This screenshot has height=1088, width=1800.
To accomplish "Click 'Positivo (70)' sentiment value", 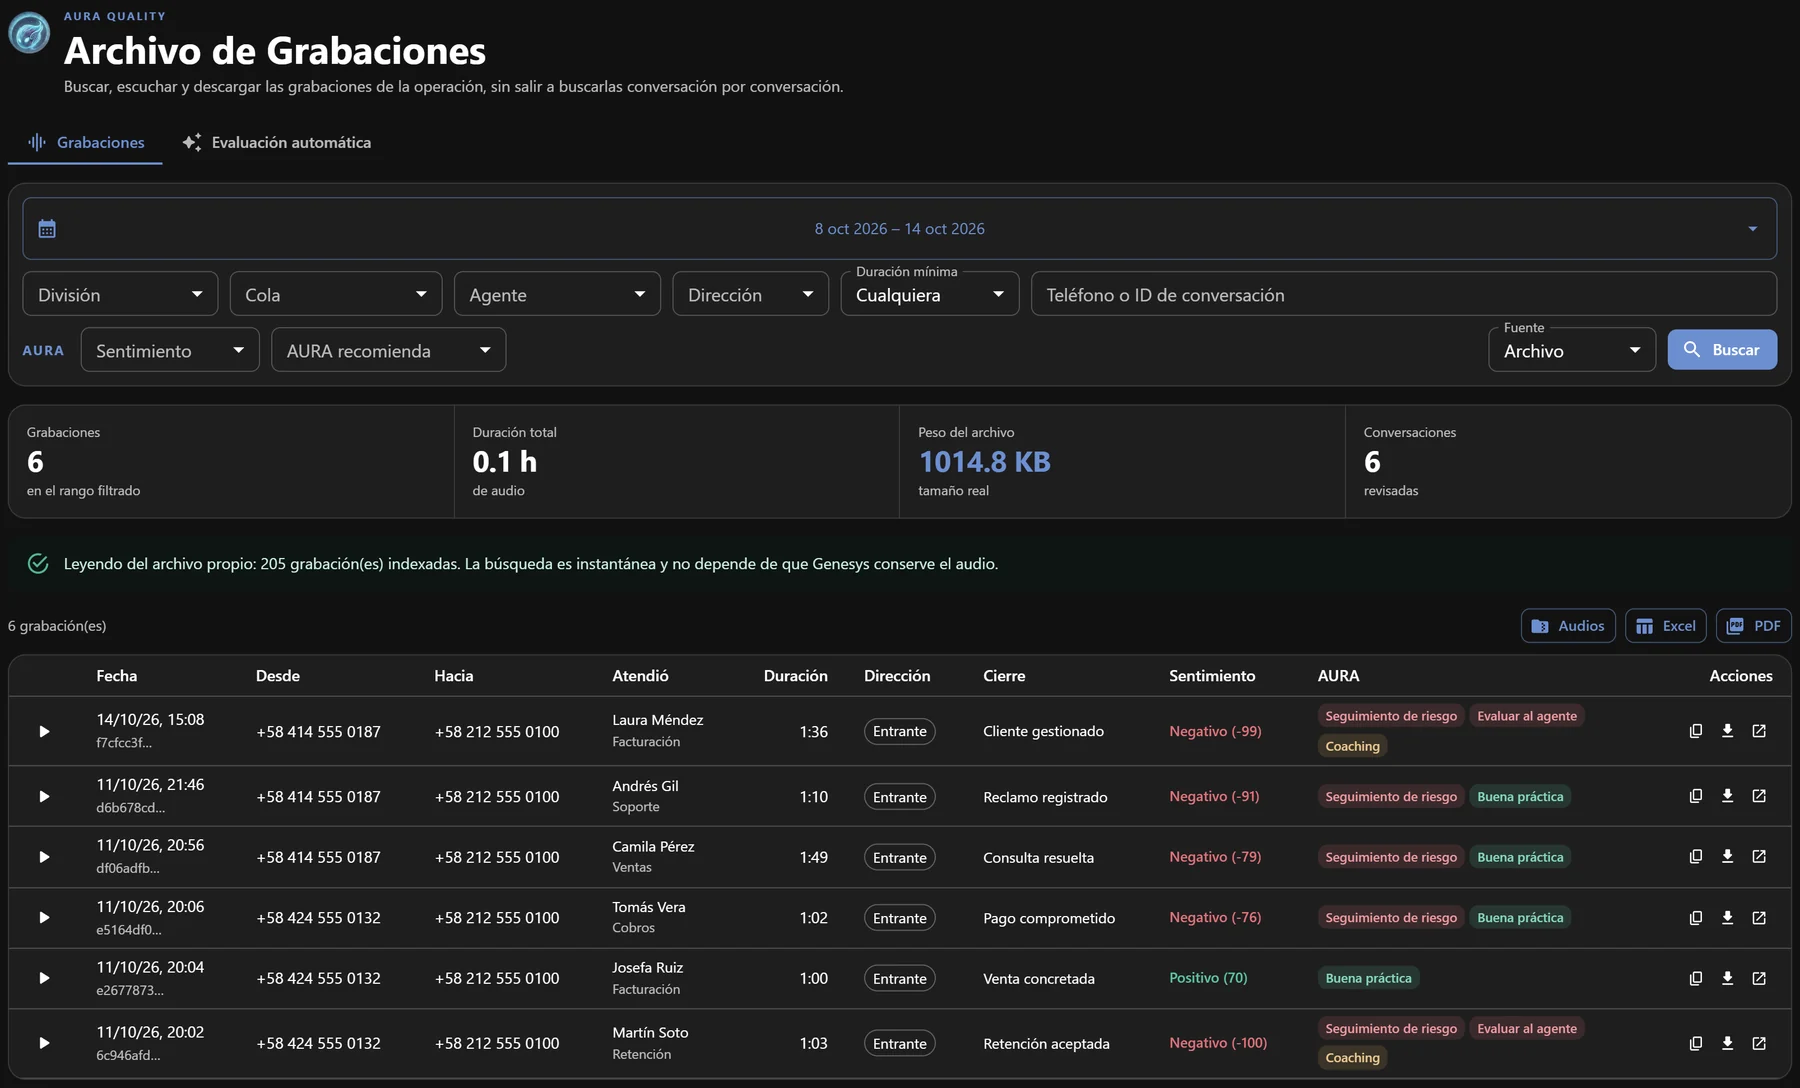I will coord(1208,978).
